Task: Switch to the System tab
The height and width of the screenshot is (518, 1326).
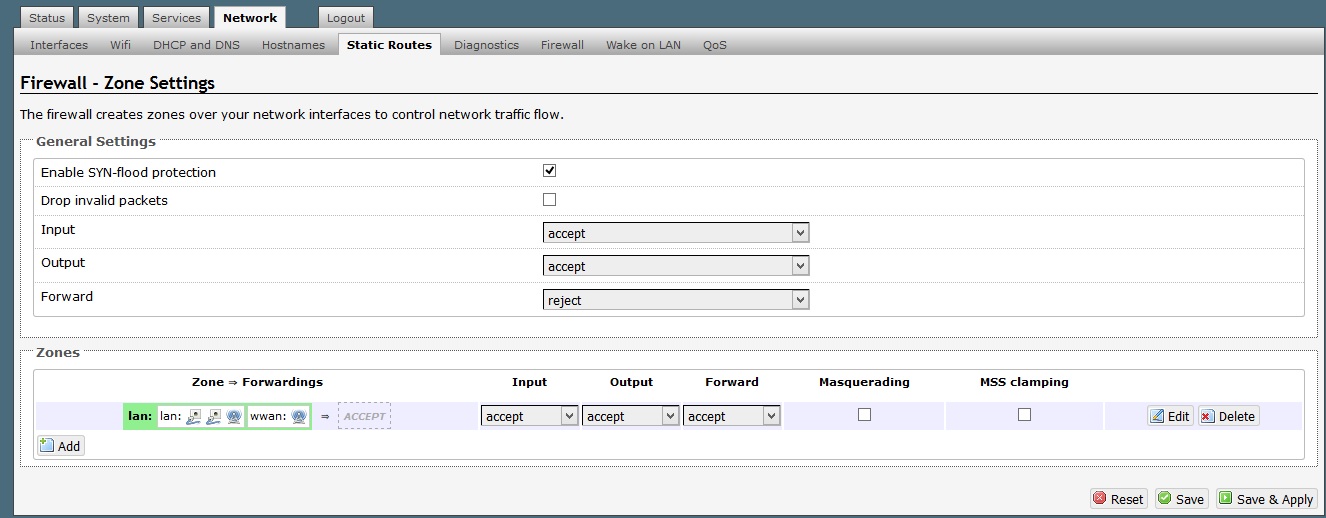Action: pos(108,18)
